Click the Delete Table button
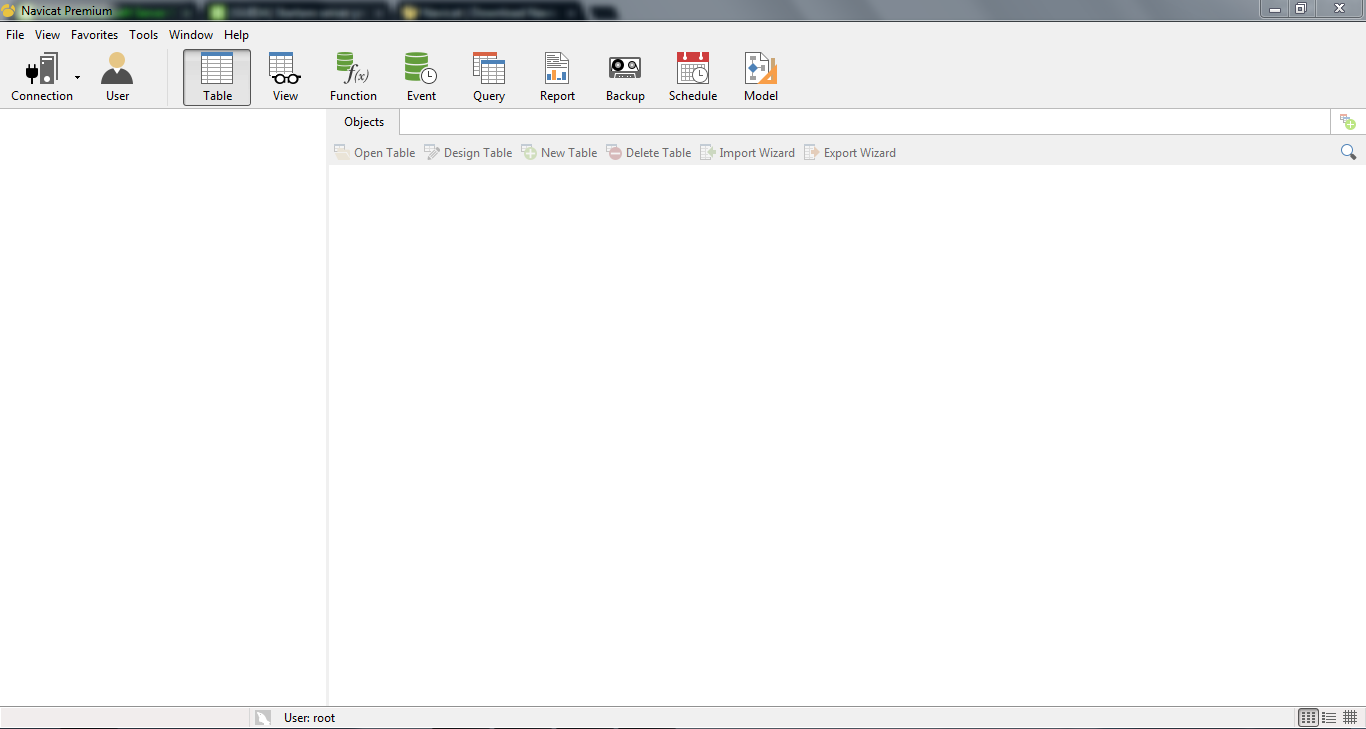The height and width of the screenshot is (729, 1366). point(649,153)
